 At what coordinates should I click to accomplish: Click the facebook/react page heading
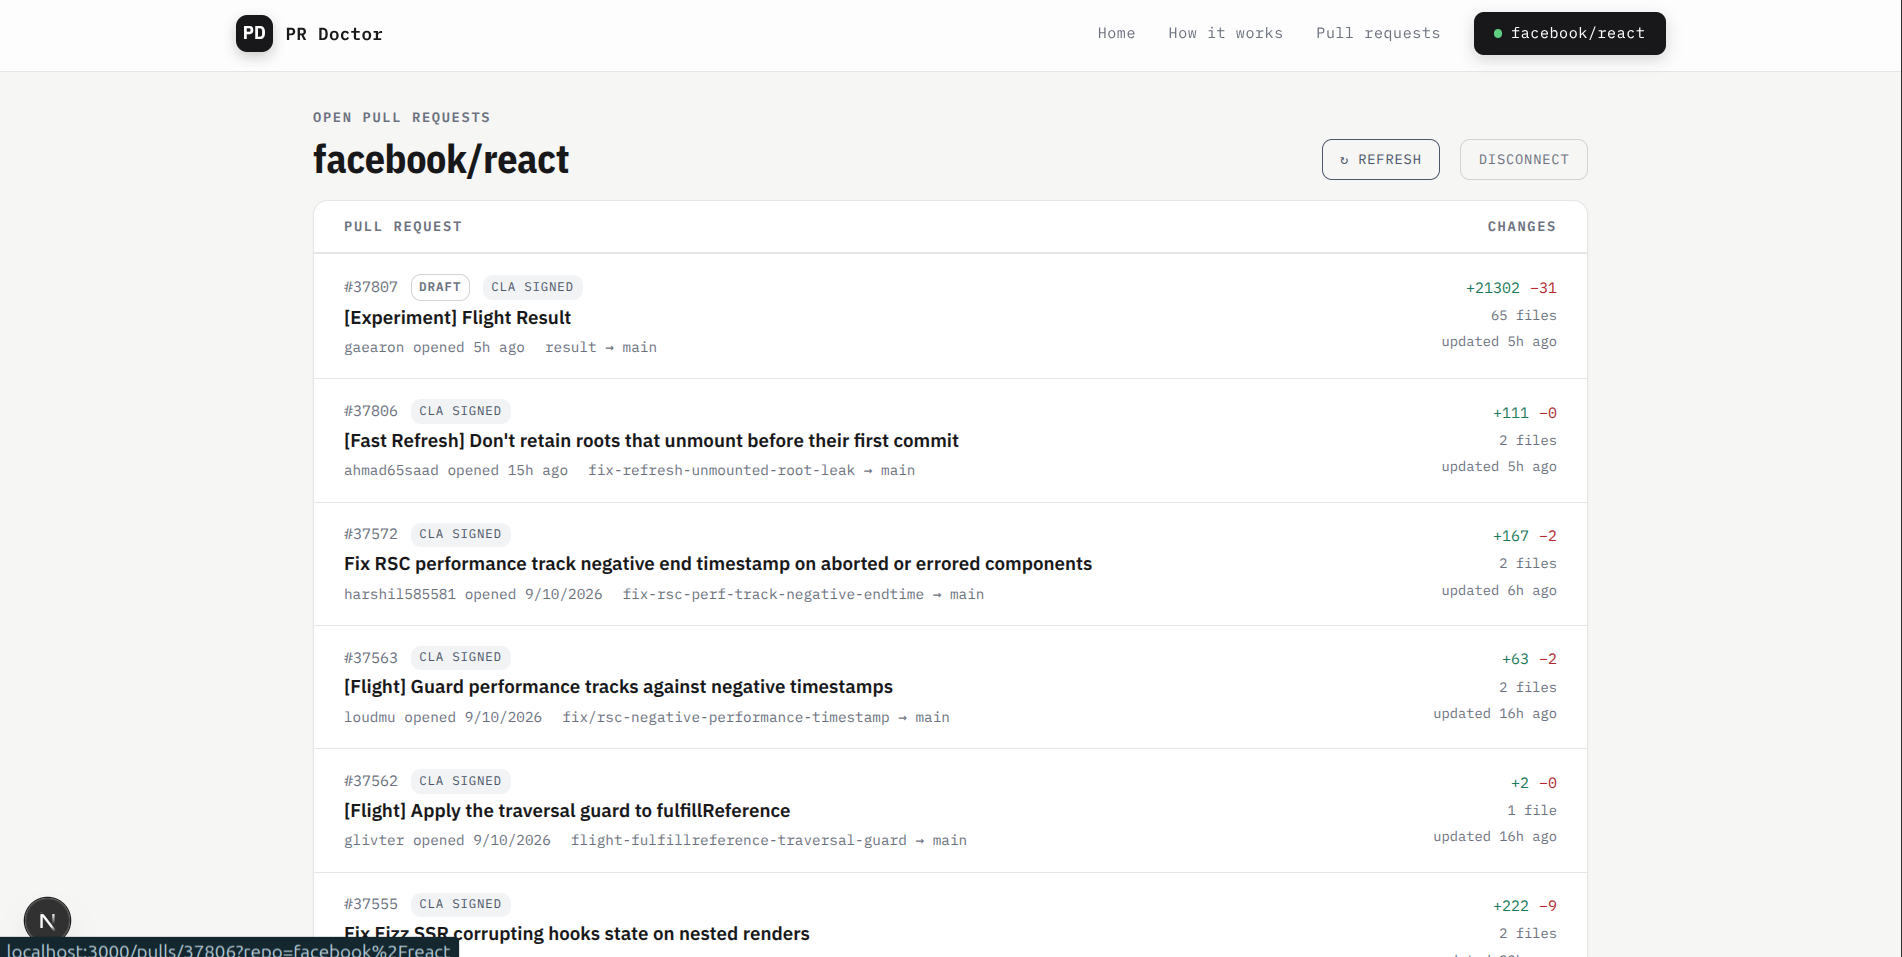pyautogui.click(x=441, y=159)
